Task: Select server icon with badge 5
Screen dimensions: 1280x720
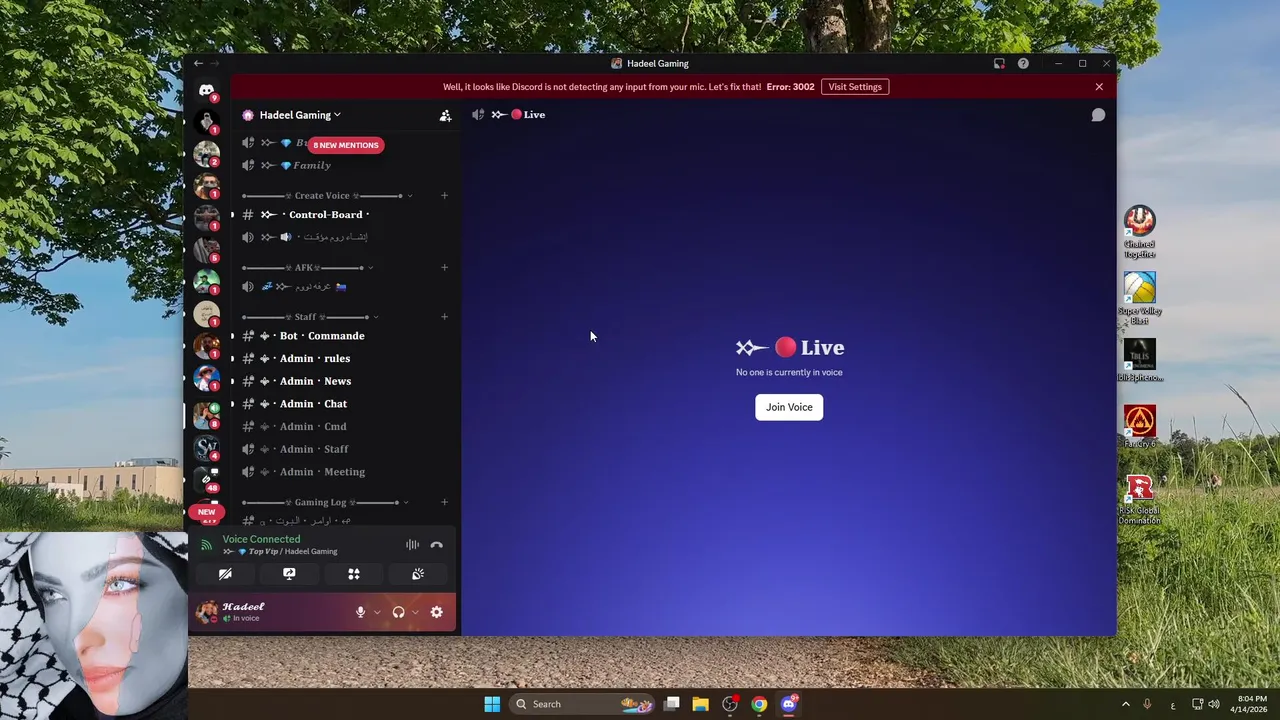Action: (x=207, y=250)
